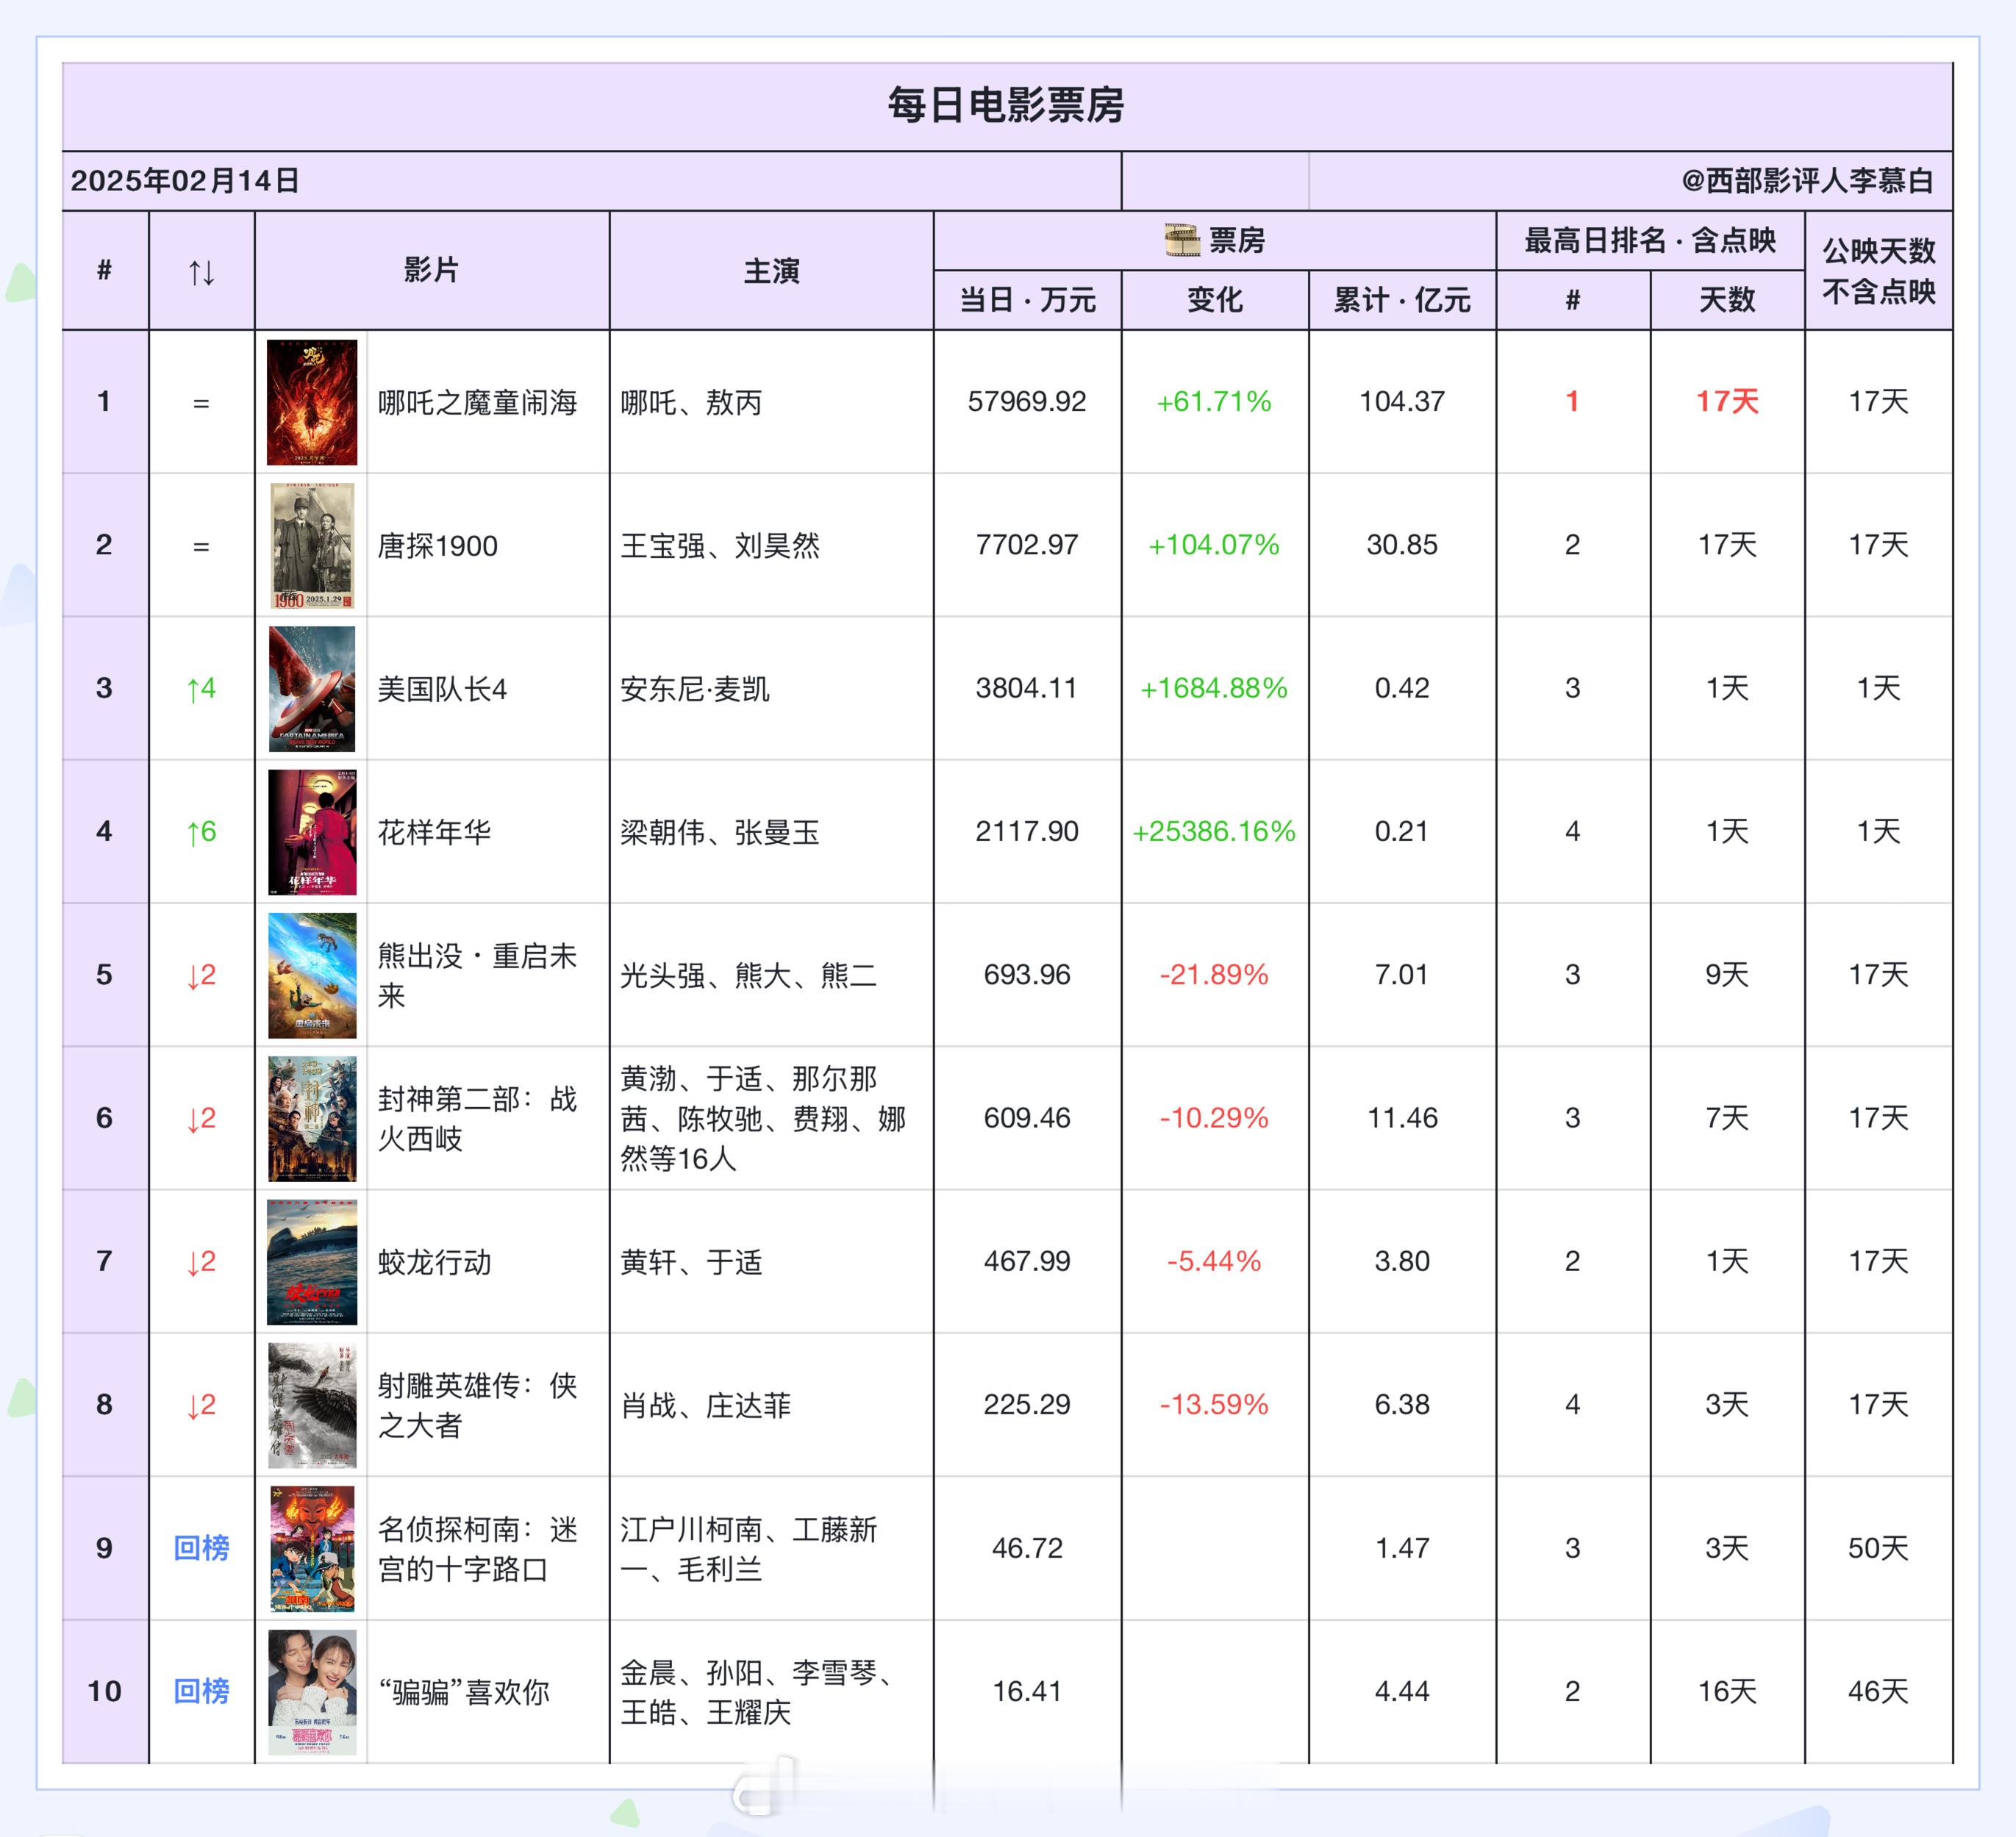
Task: Open the 熊出没·重启未来 poster thumbnail
Action: [x=312, y=975]
